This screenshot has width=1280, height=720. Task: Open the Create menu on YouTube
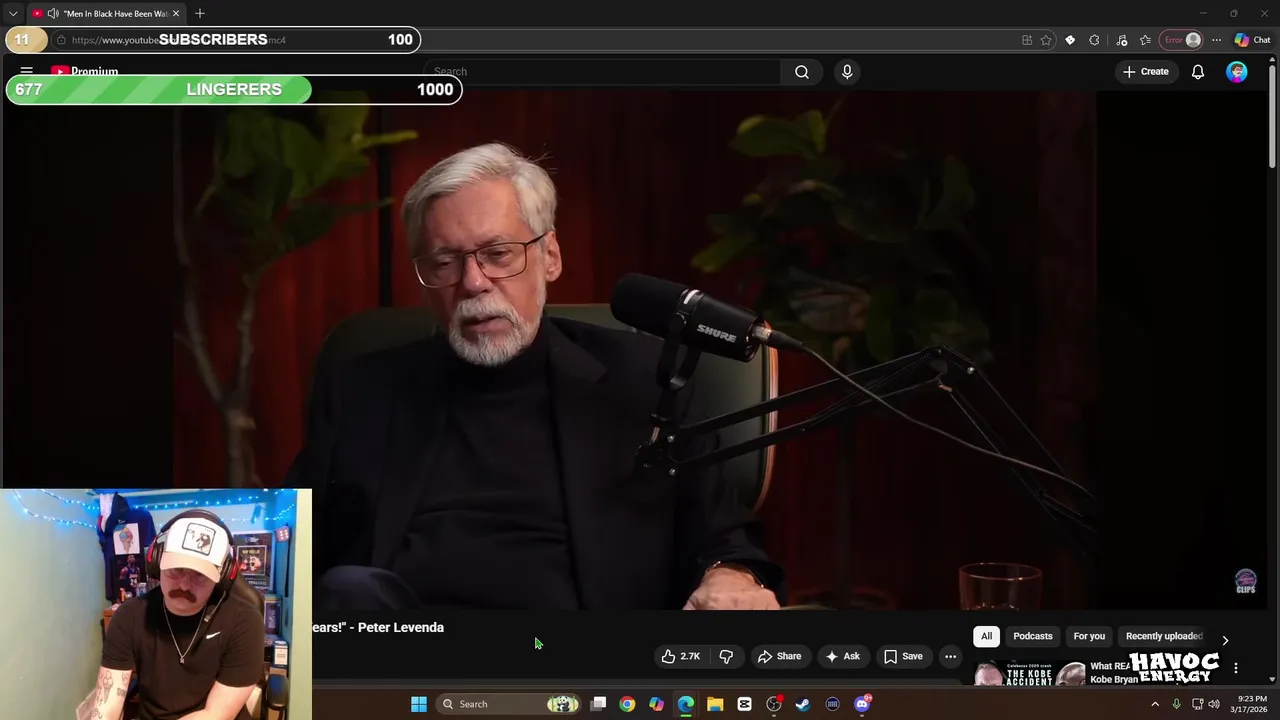tap(1146, 72)
